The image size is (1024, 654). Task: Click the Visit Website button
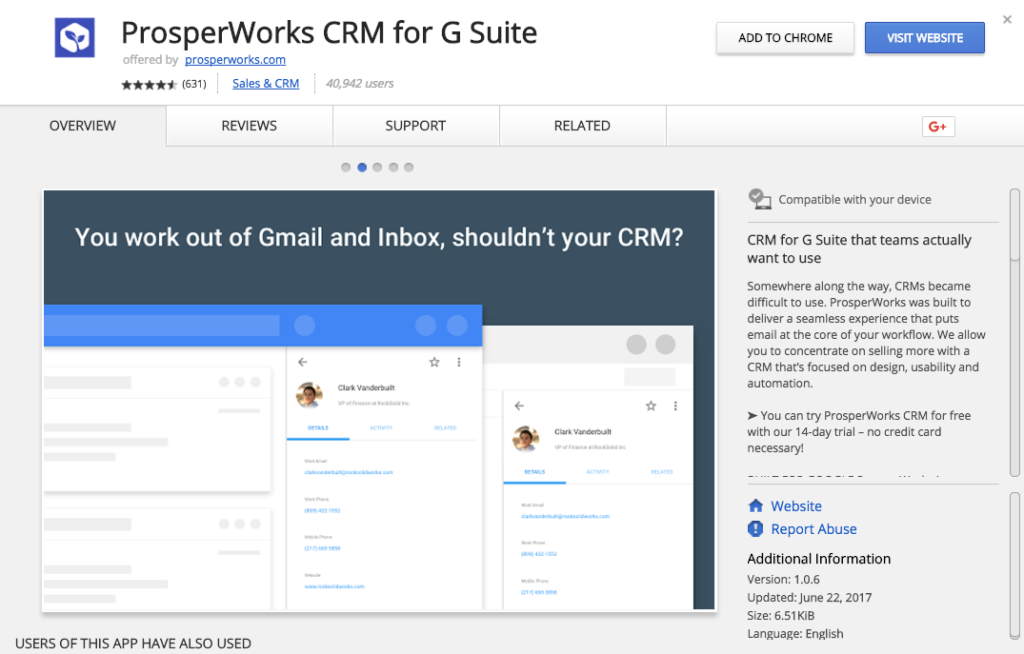[x=925, y=38]
